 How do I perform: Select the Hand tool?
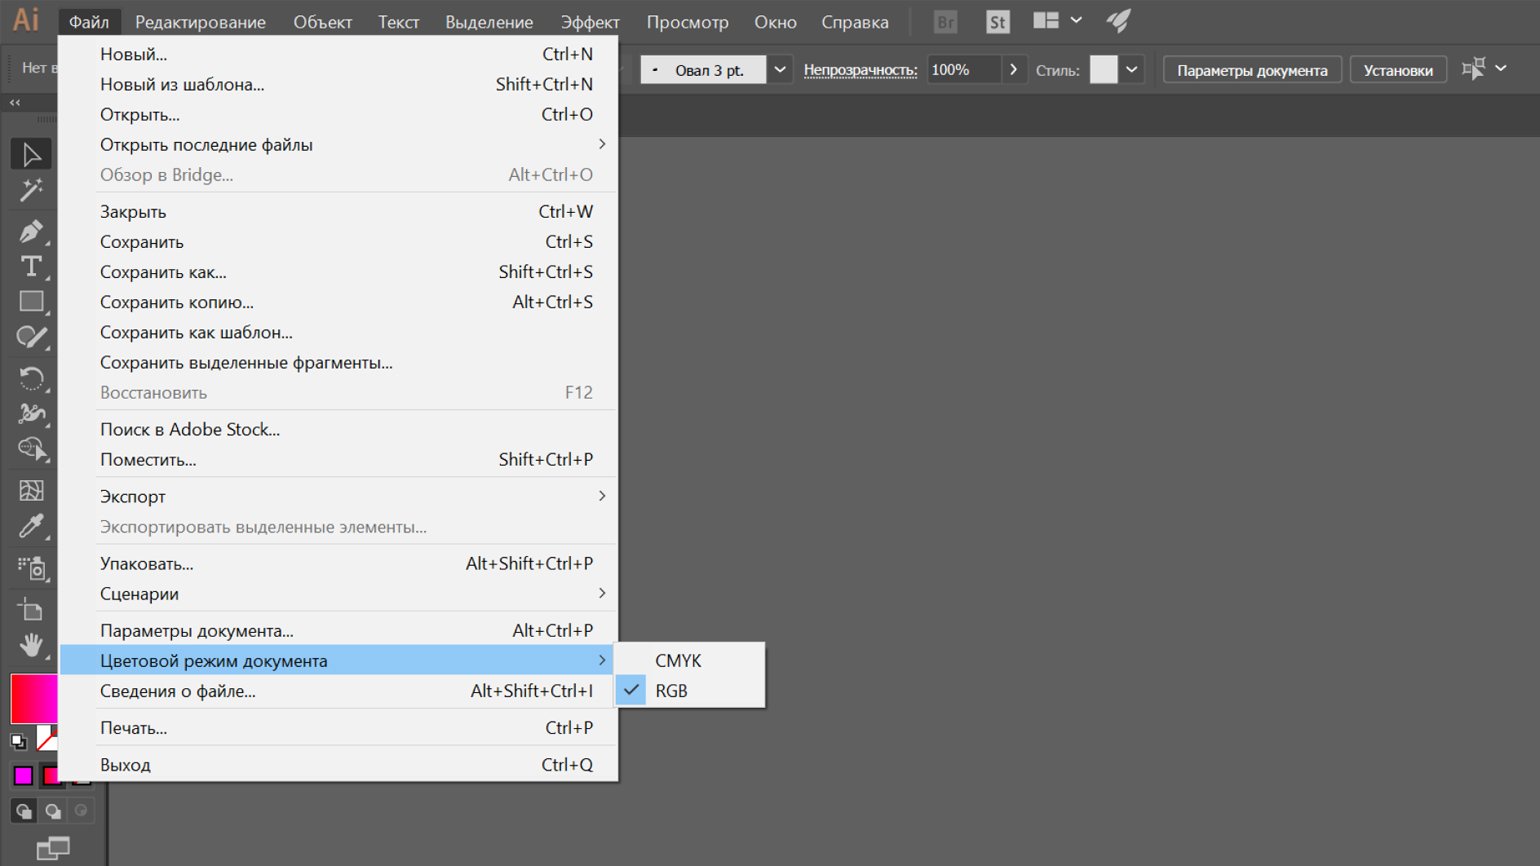(31, 646)
